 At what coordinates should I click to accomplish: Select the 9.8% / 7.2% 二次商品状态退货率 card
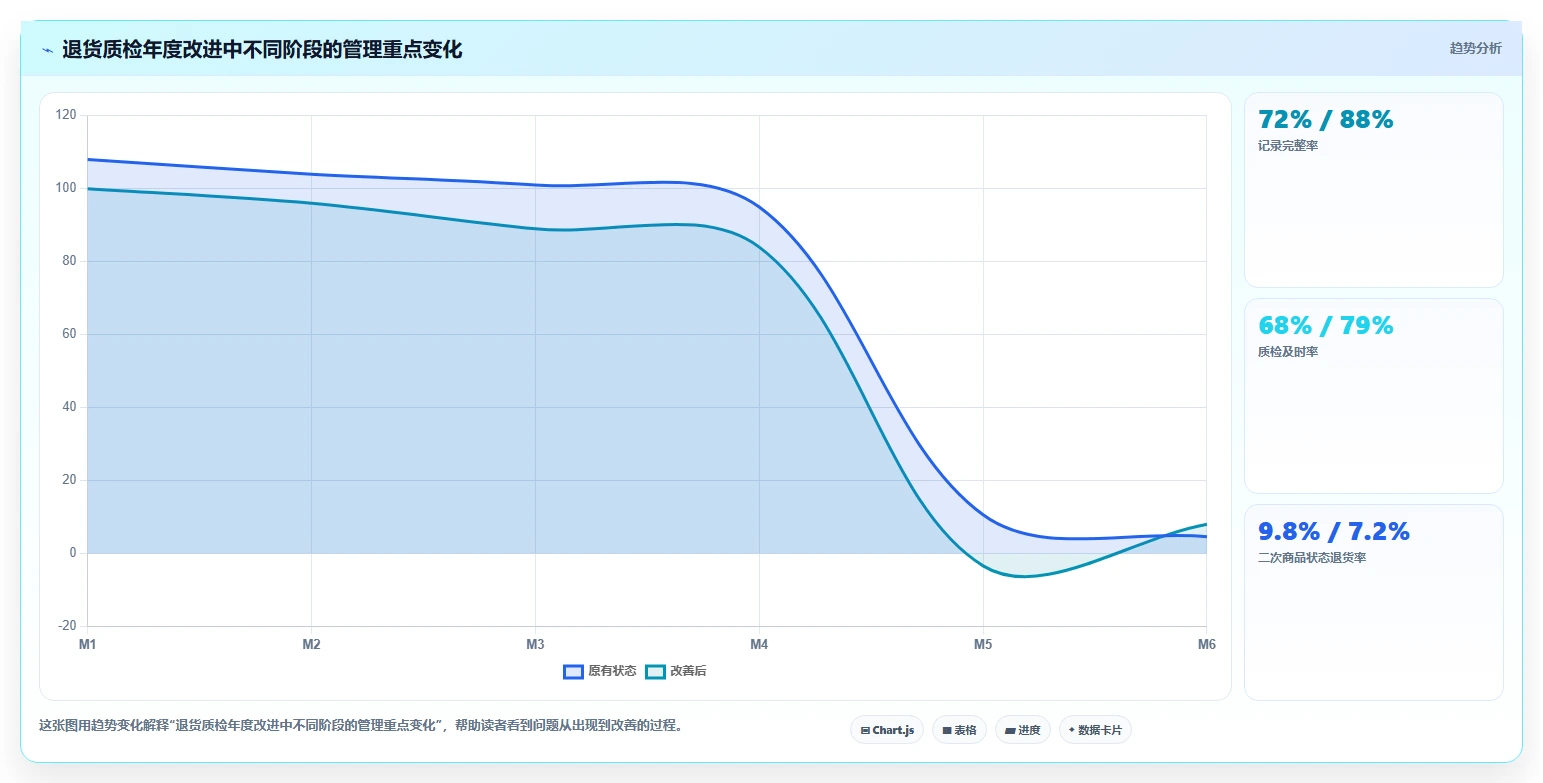click(1373, 602)
